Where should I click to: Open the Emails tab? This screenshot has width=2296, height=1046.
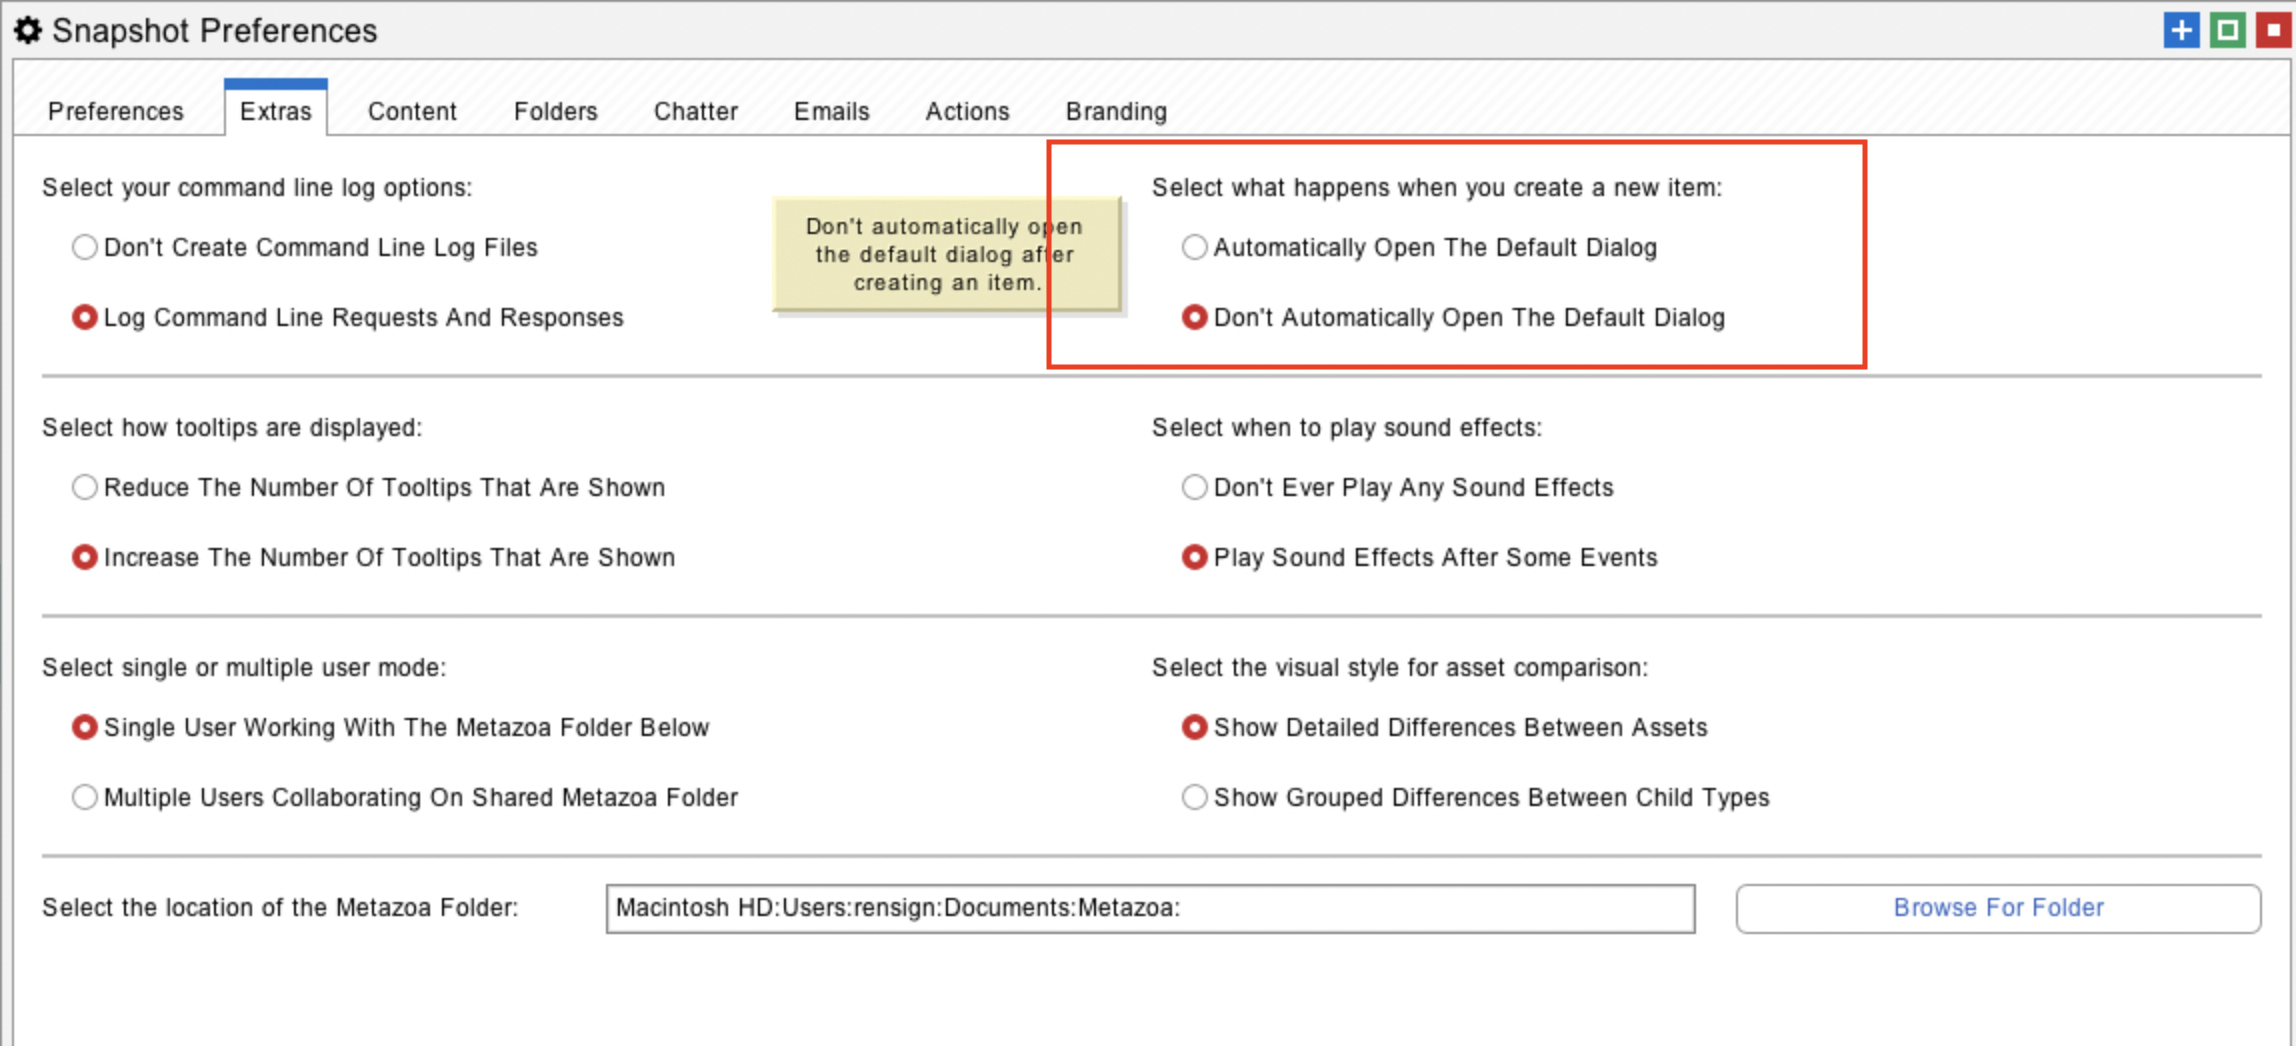(831, 111)
